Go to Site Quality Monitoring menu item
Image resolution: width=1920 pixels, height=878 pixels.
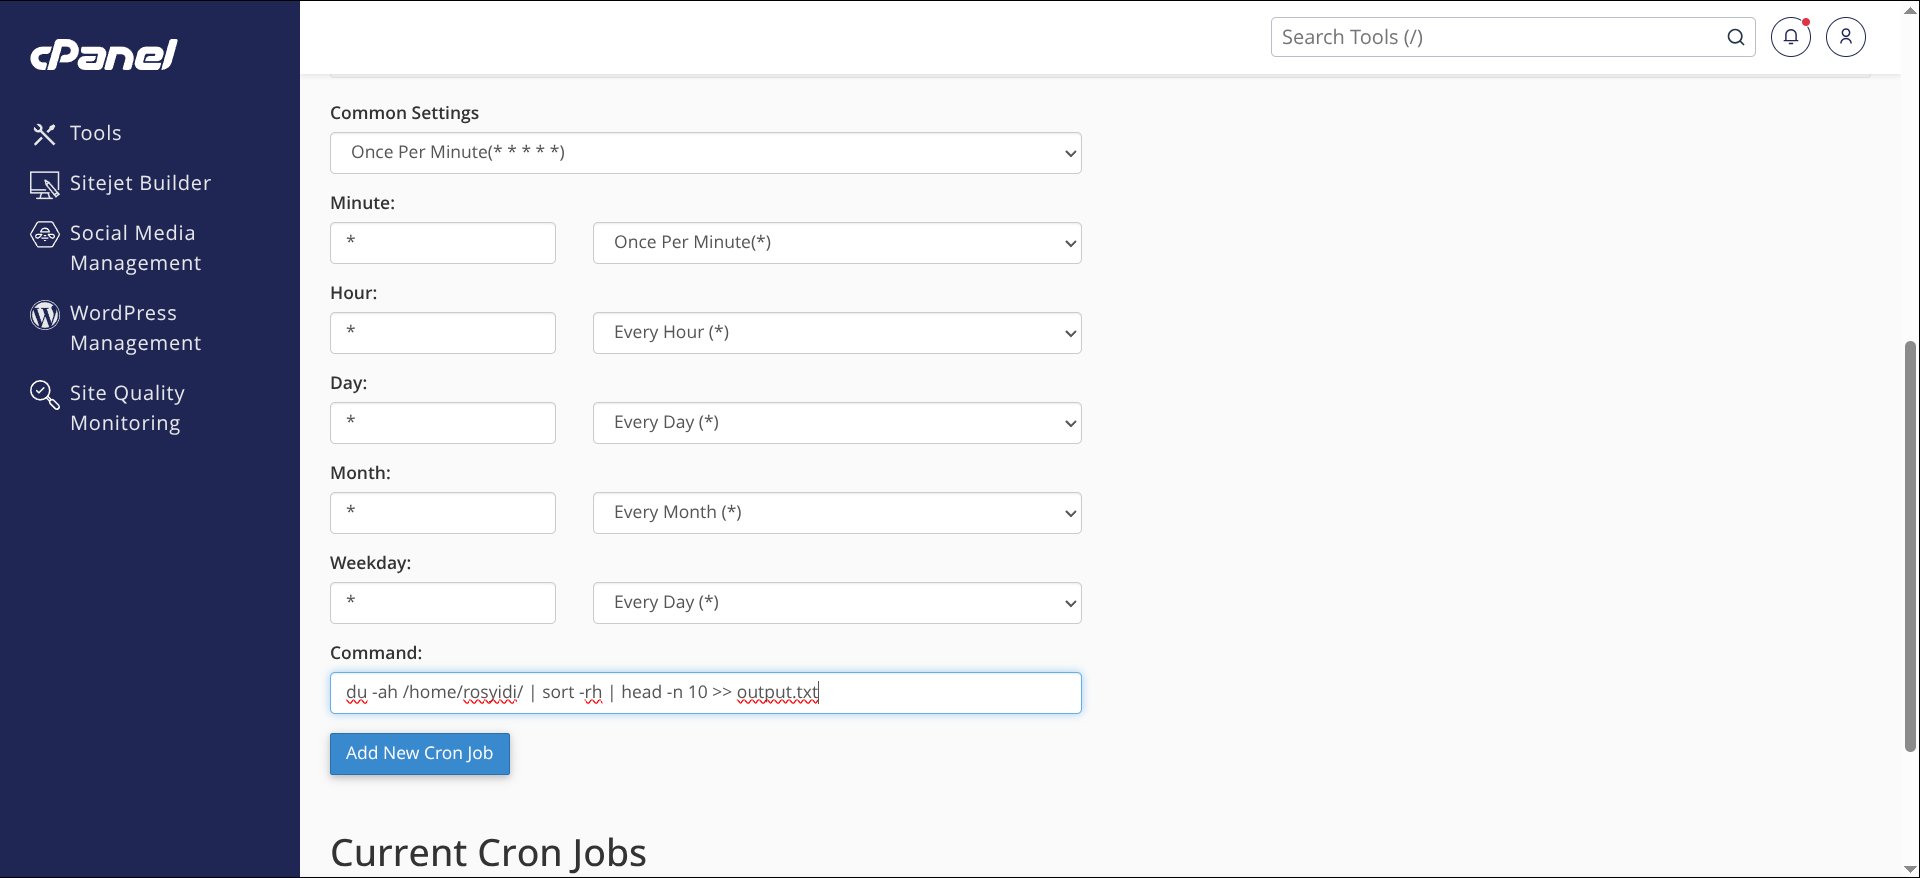(127, 408)
